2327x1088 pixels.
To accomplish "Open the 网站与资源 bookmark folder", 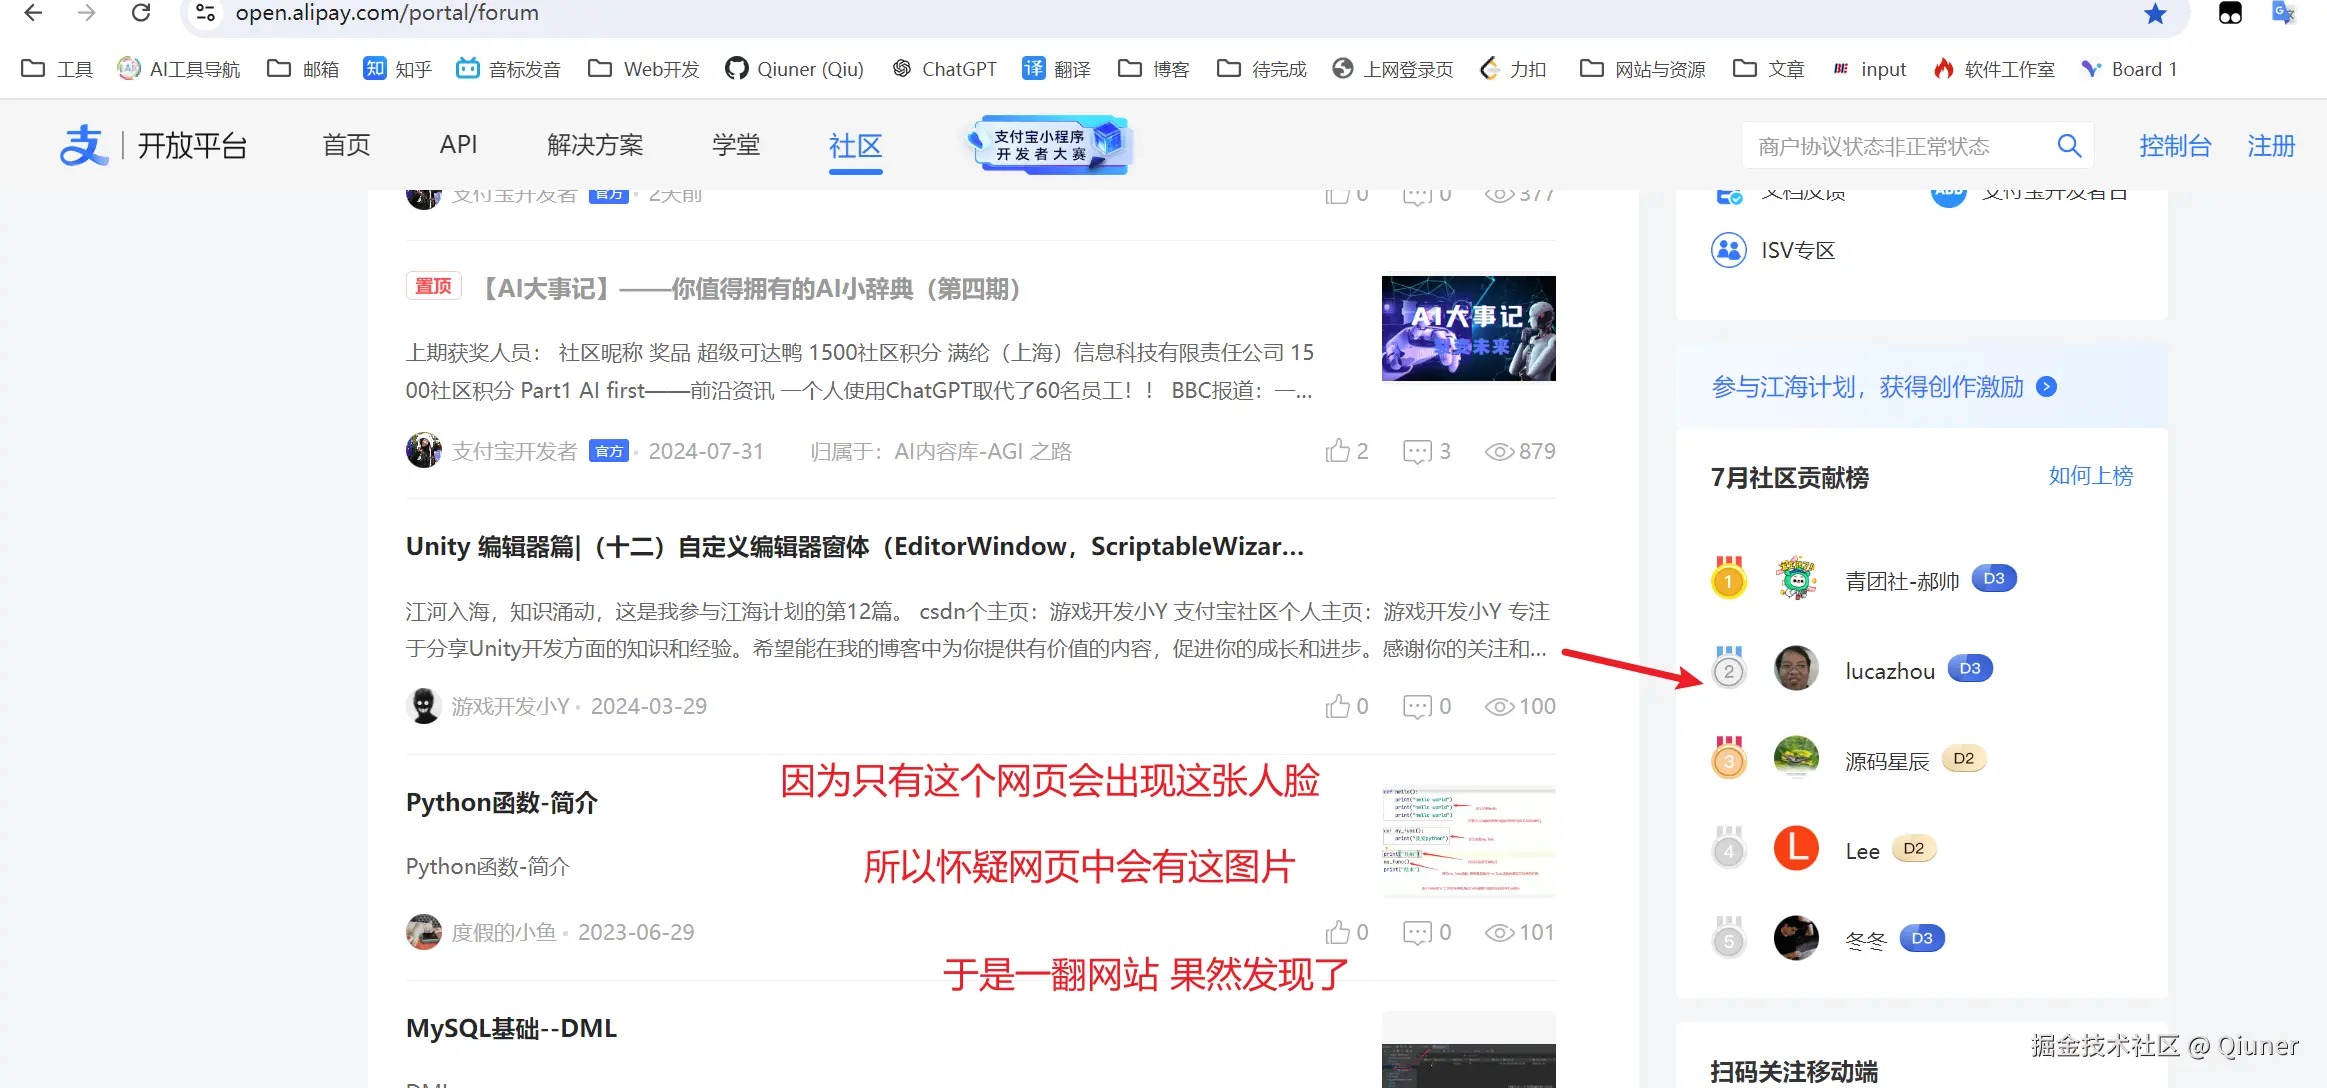I will tap(1642, 69).
